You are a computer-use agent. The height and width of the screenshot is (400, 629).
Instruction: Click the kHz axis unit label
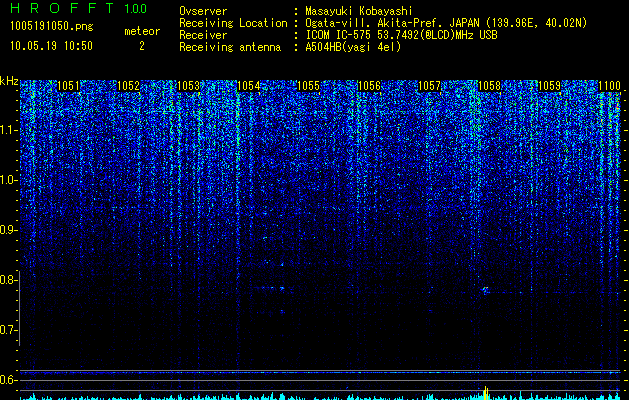pyautogui.click(x=9, y=81)
